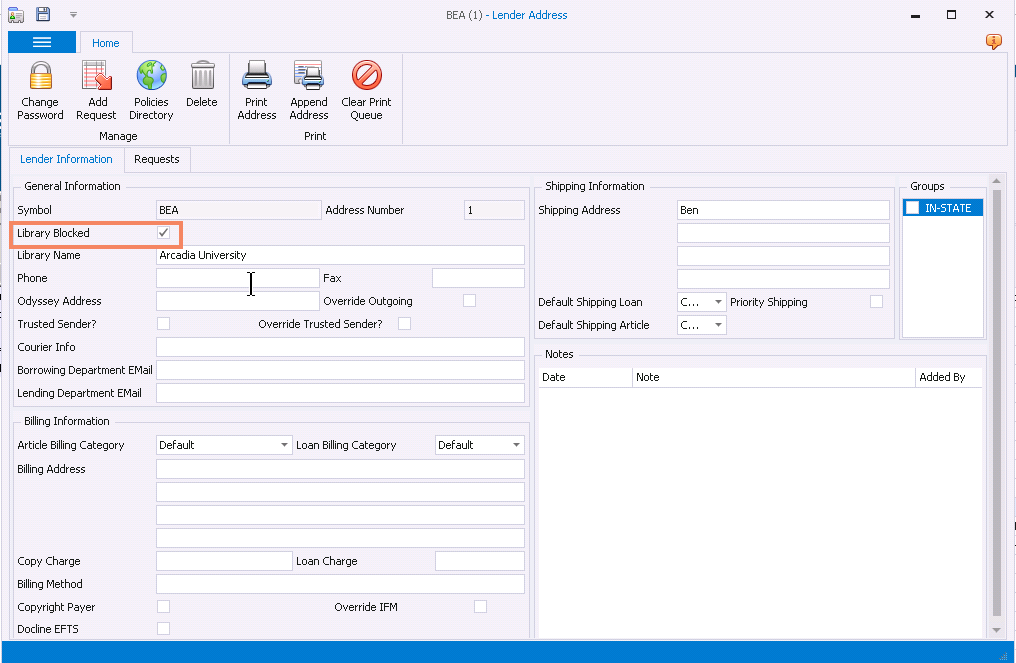Uncheck the Library Blocked checkbox
The height and width of the screenshot is (663, 1016).
[163, 233]
